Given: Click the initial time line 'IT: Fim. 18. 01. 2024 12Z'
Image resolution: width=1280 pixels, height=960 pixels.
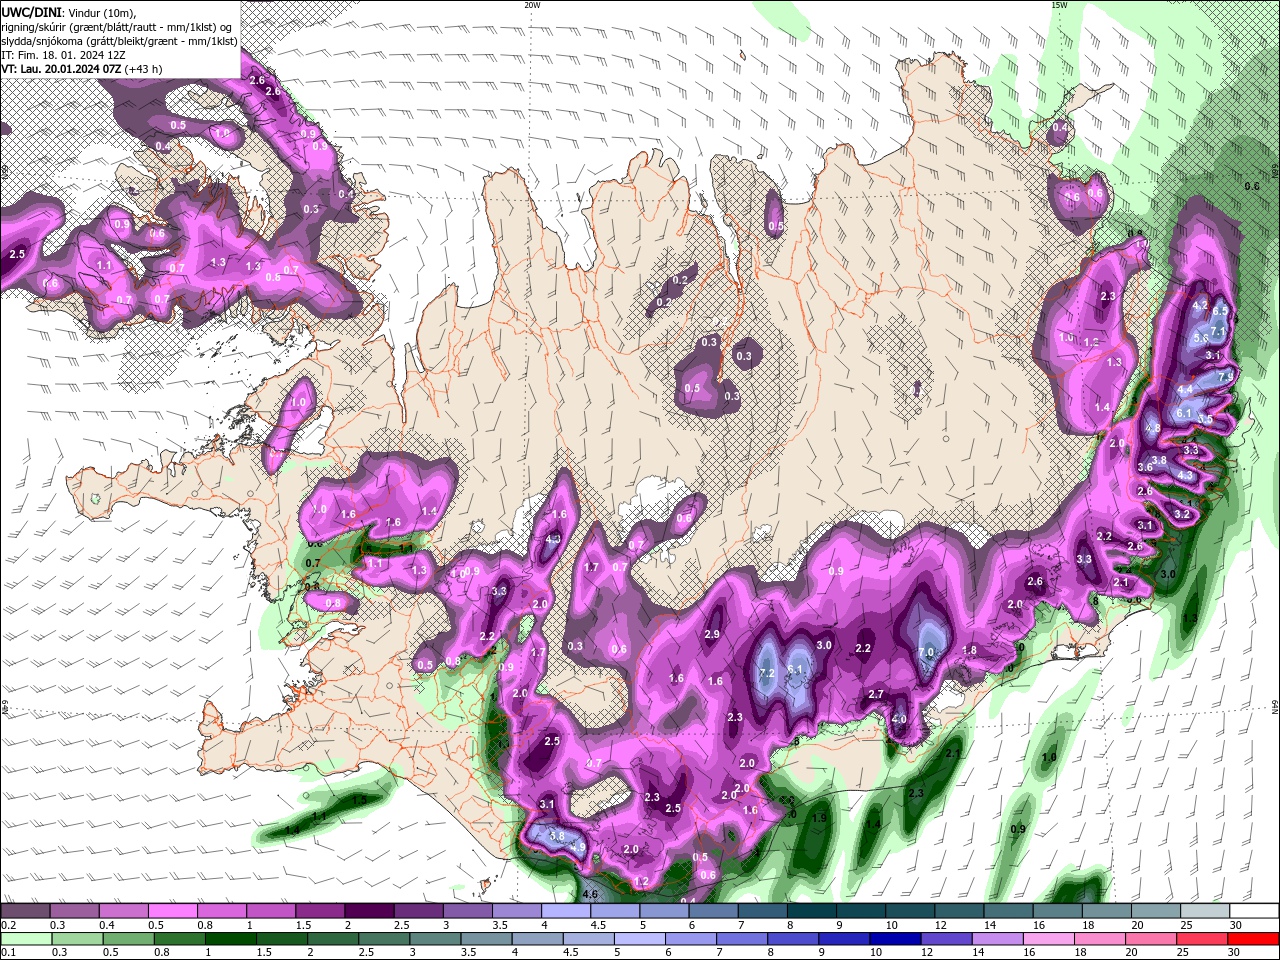Looking at the screenshot, I should pos(62,55).
